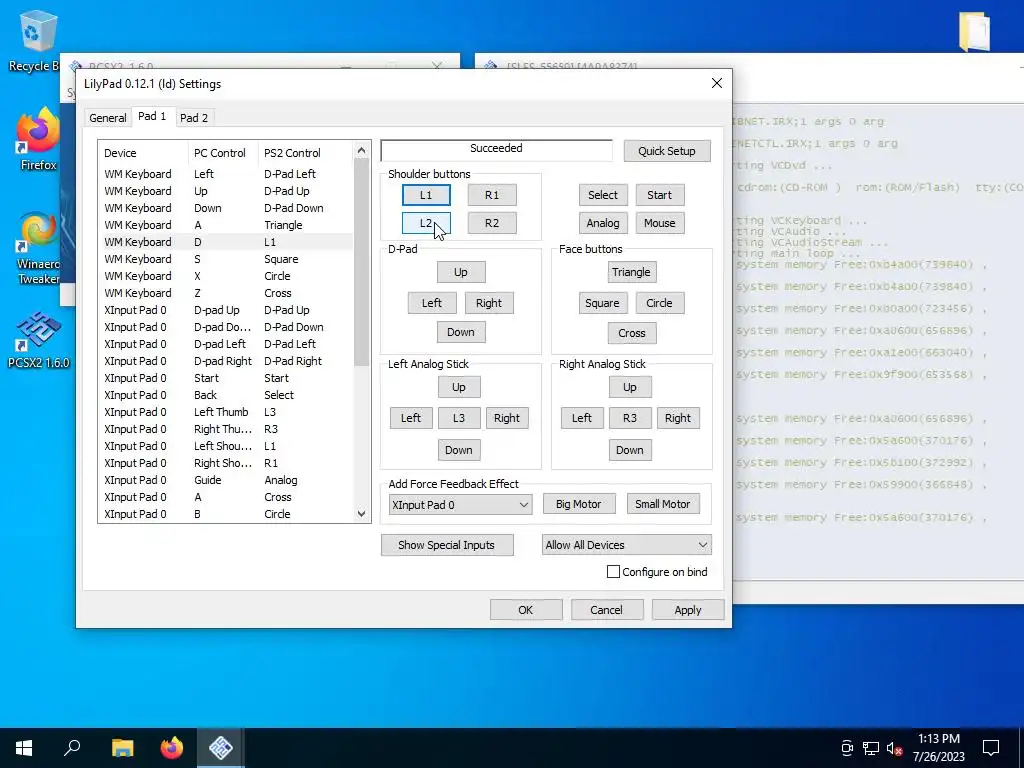Bind the L3 button
The height and width of the screenshot is (768, 1024).
pyautogui.click(x=459, y=417)
